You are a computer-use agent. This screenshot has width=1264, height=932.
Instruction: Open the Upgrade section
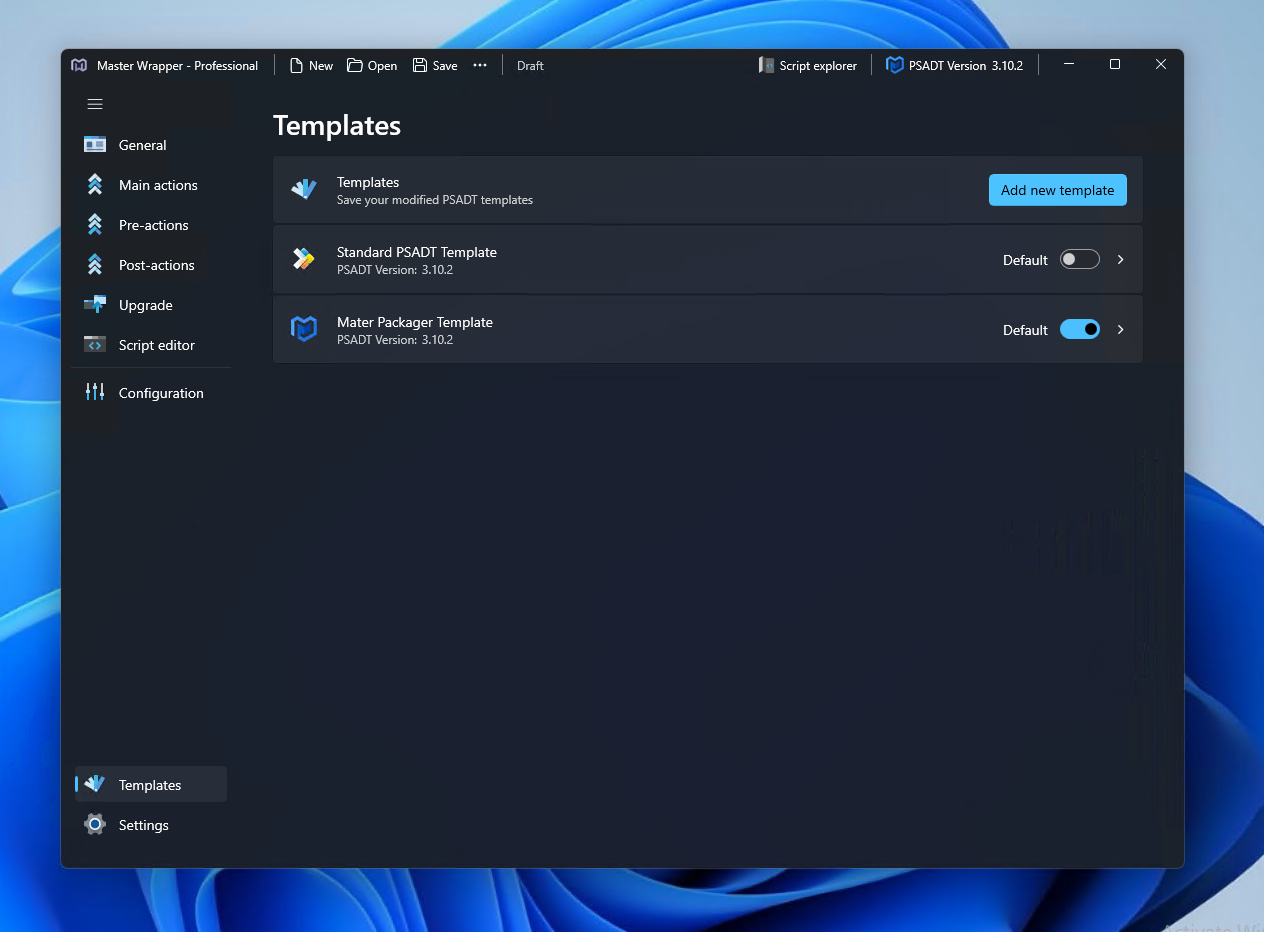(x=151, y=305)
